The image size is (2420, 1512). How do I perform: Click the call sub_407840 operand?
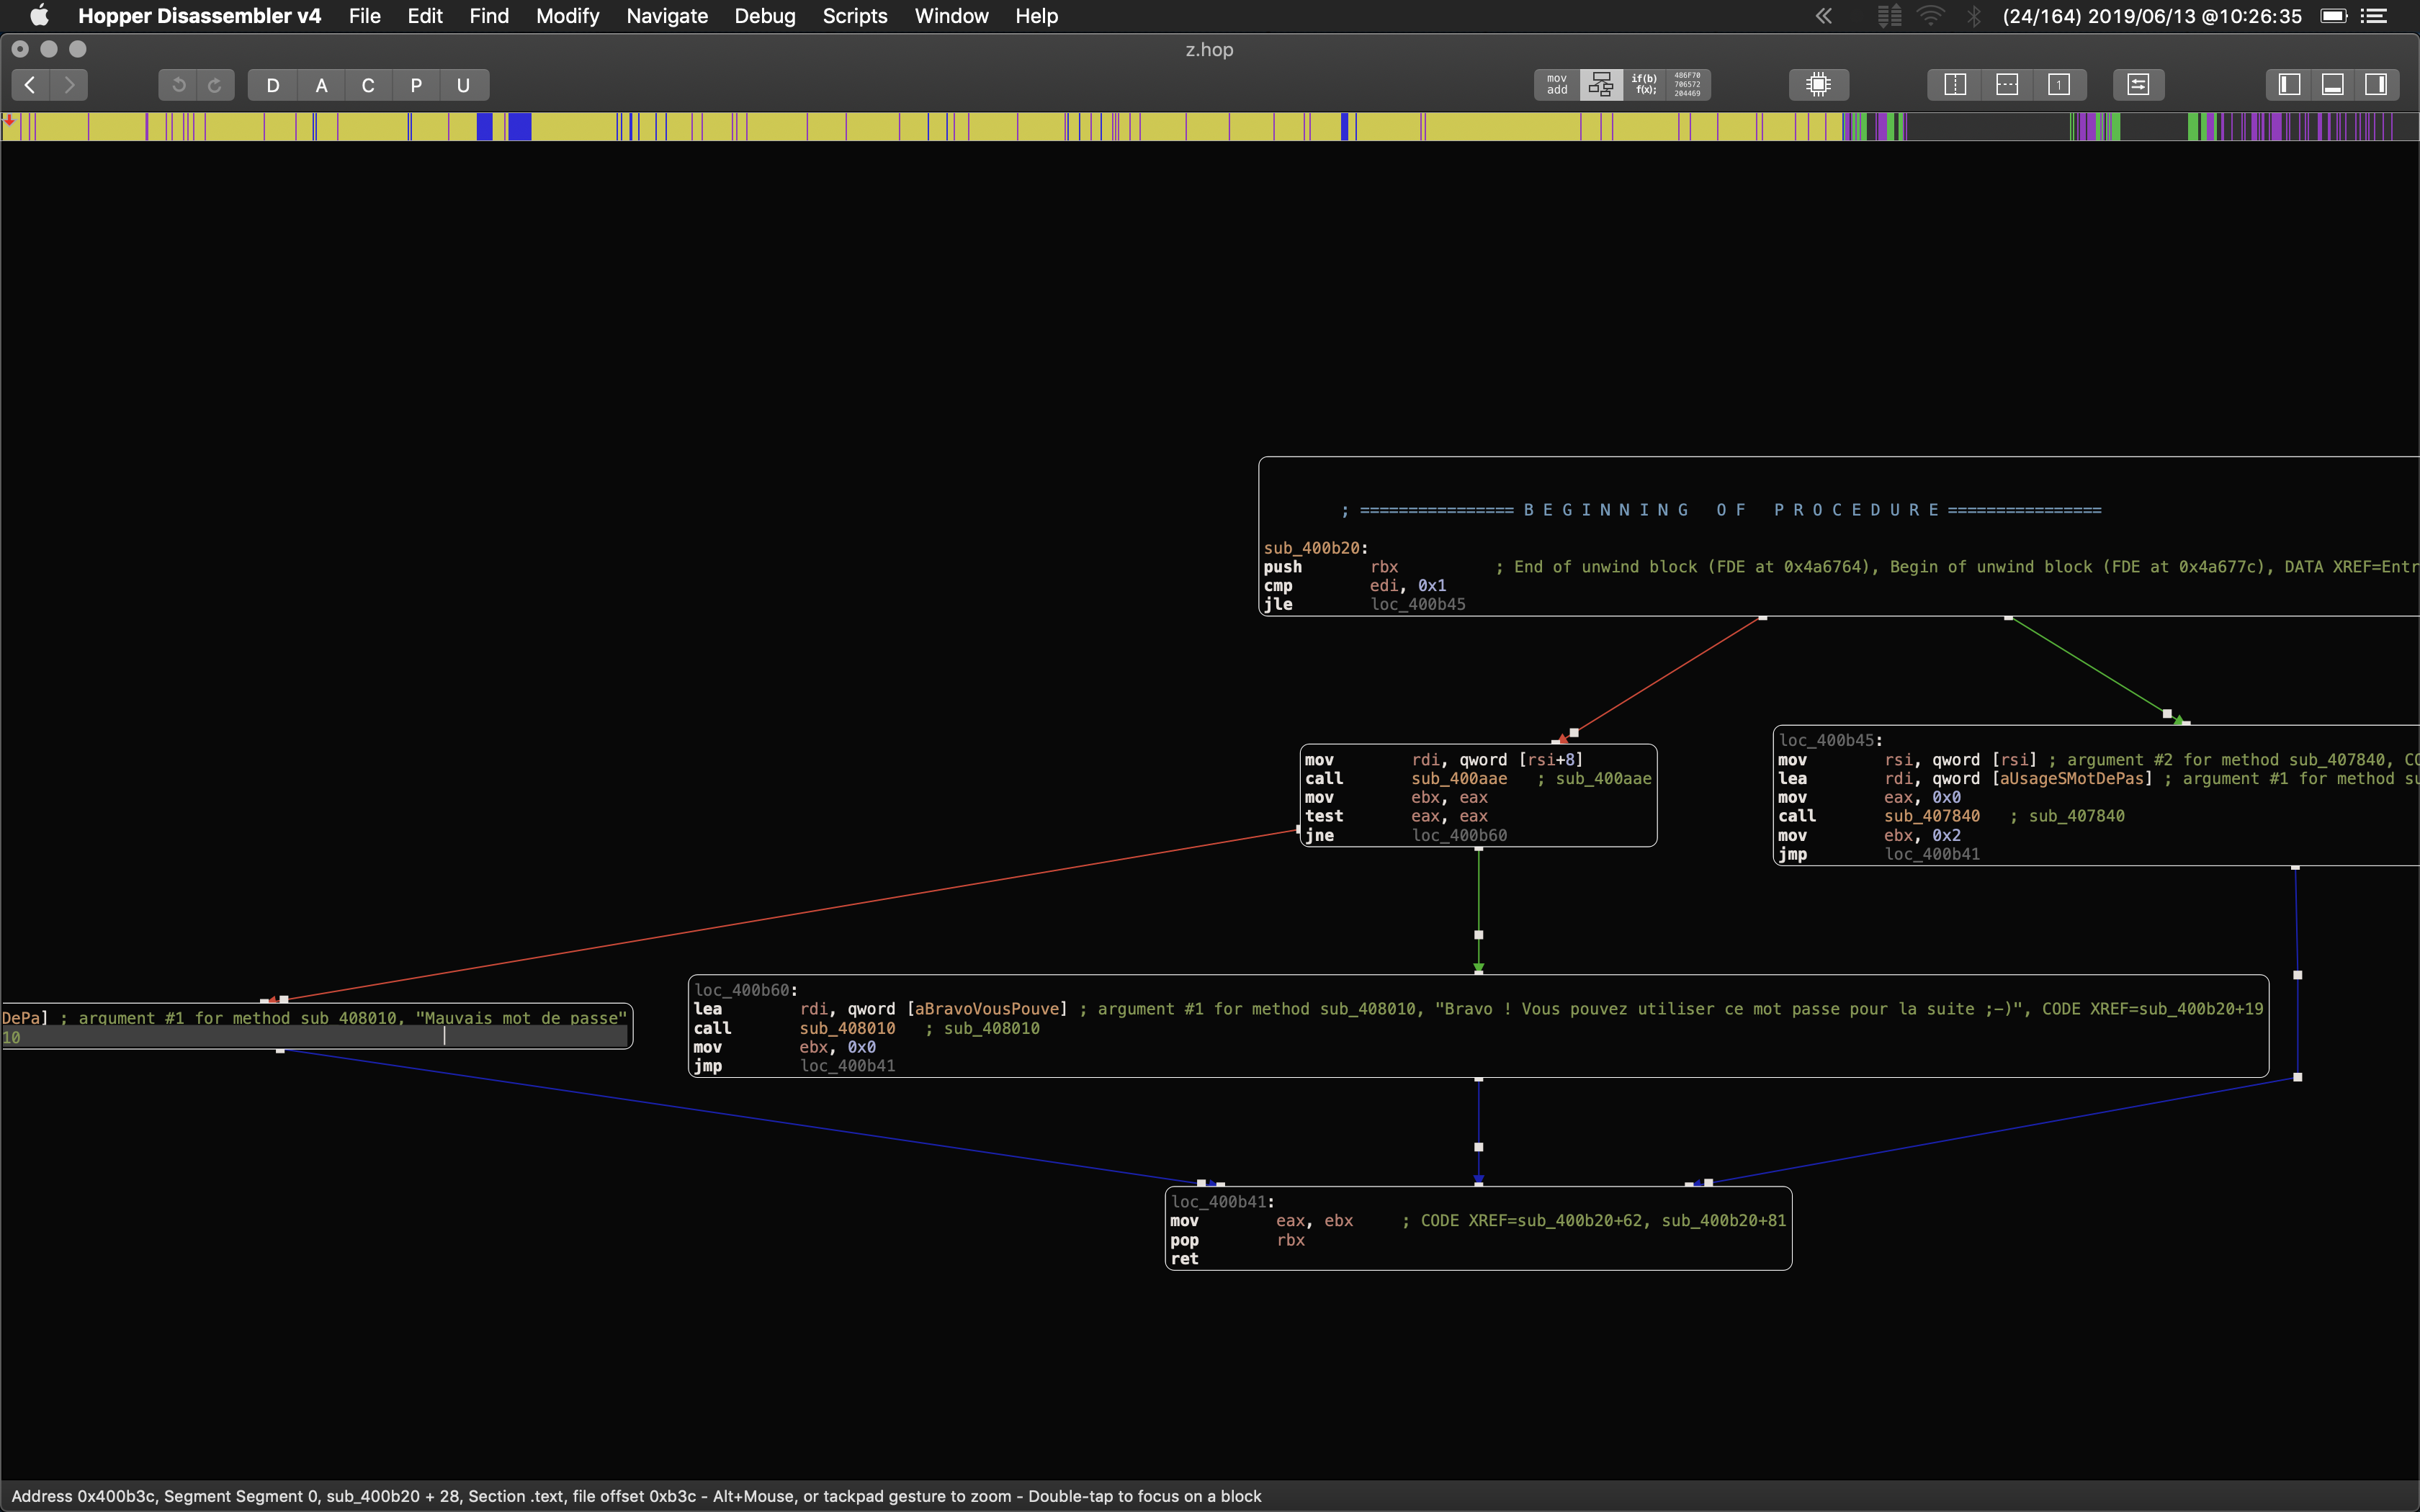coord(1932,816)
